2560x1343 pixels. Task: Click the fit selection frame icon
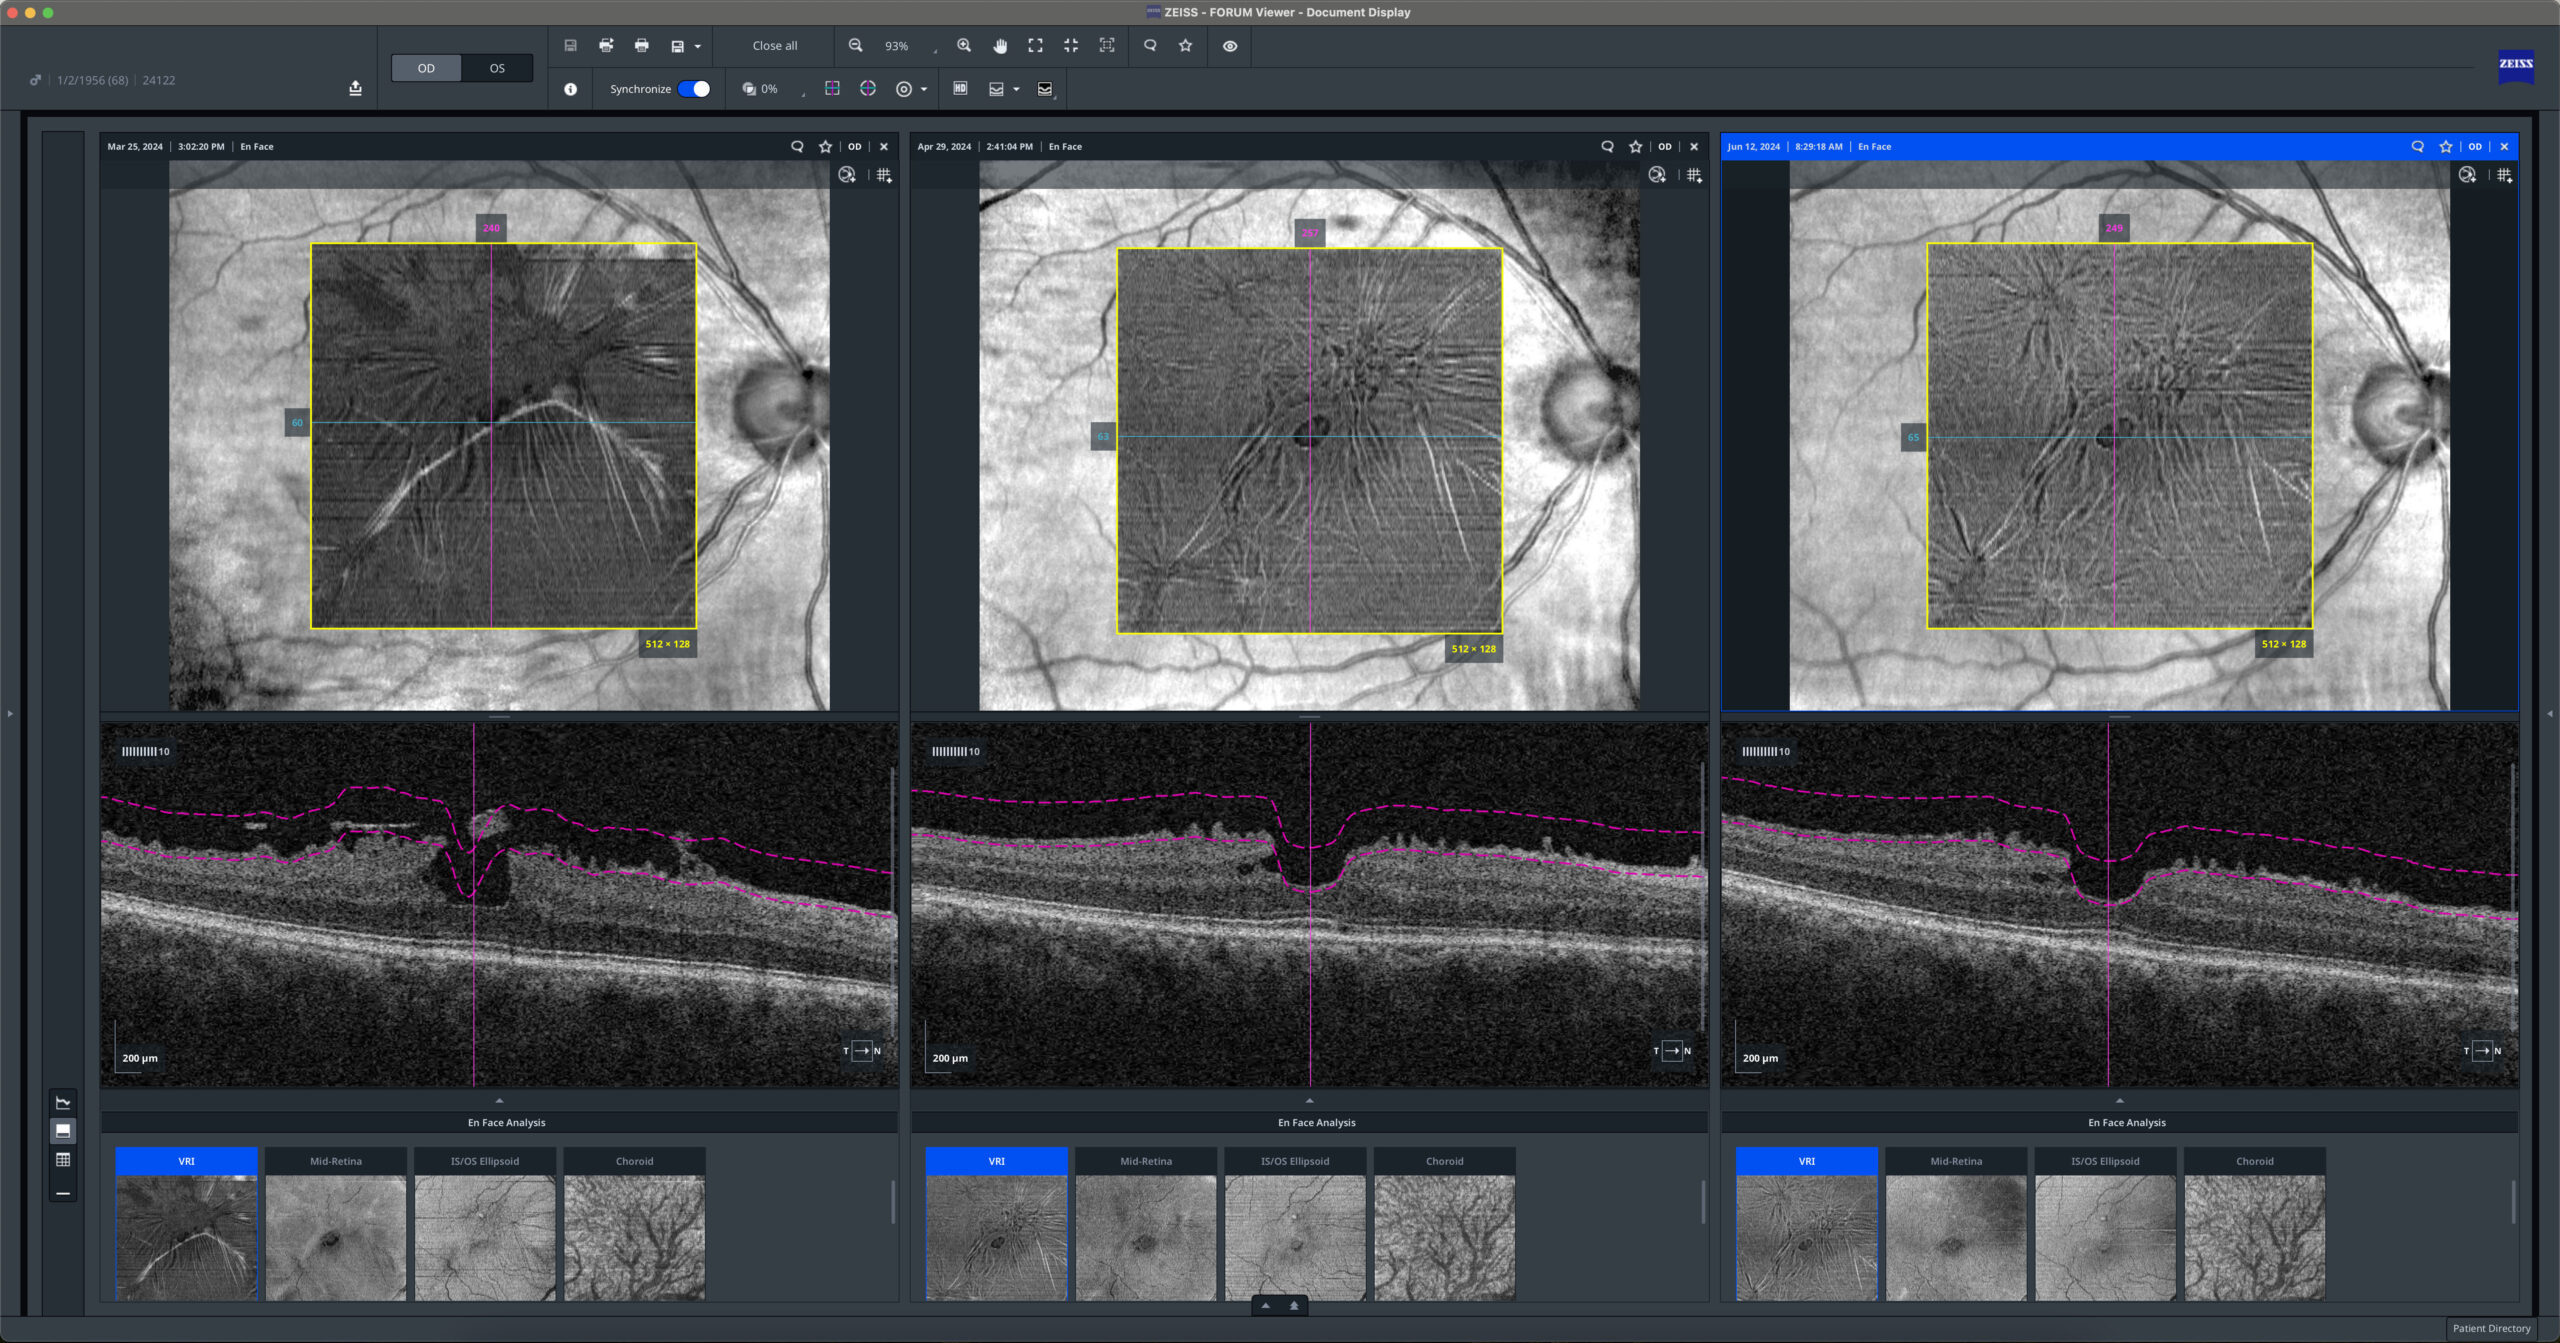(1107, 46)
